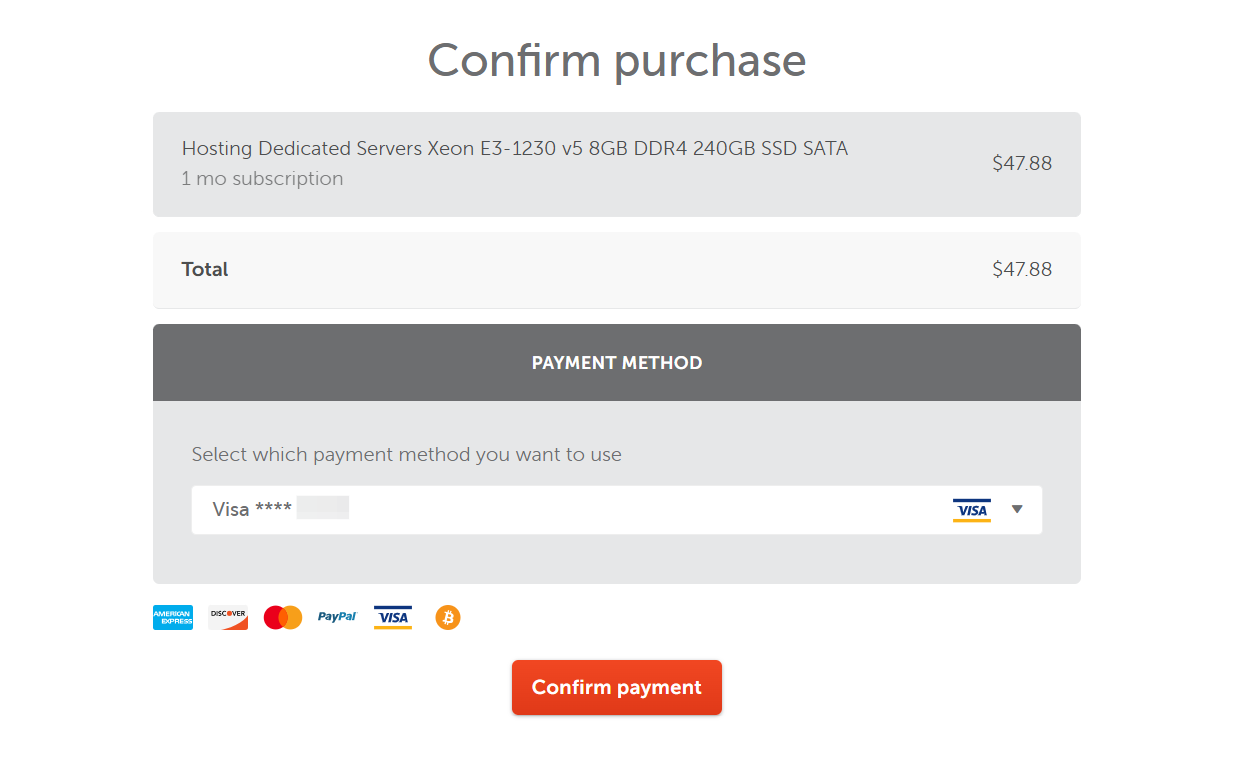
Task: Click the '1 mo subscription' label
Action: pyautogui.click(x=262, y=178)
